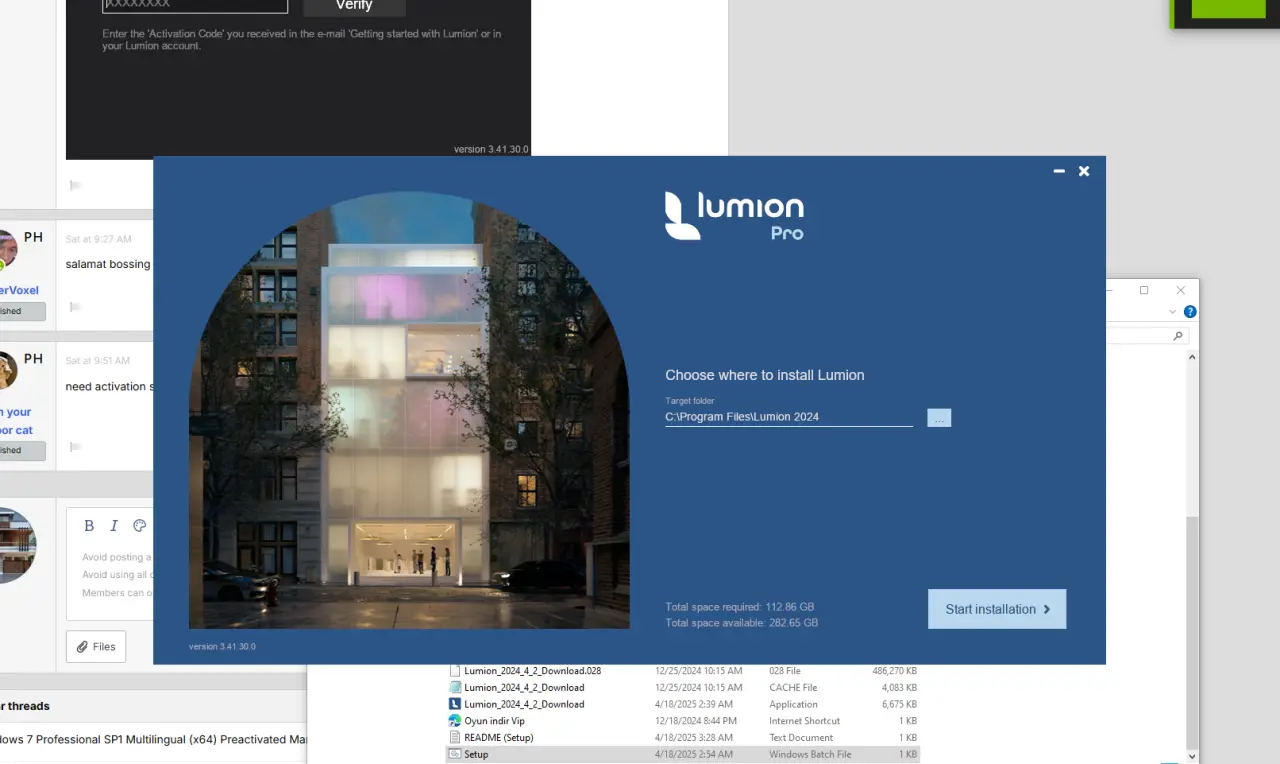Apply italic formatting in forum reply editor
This screenshot has width=1280, height=764.
(114, 526)
